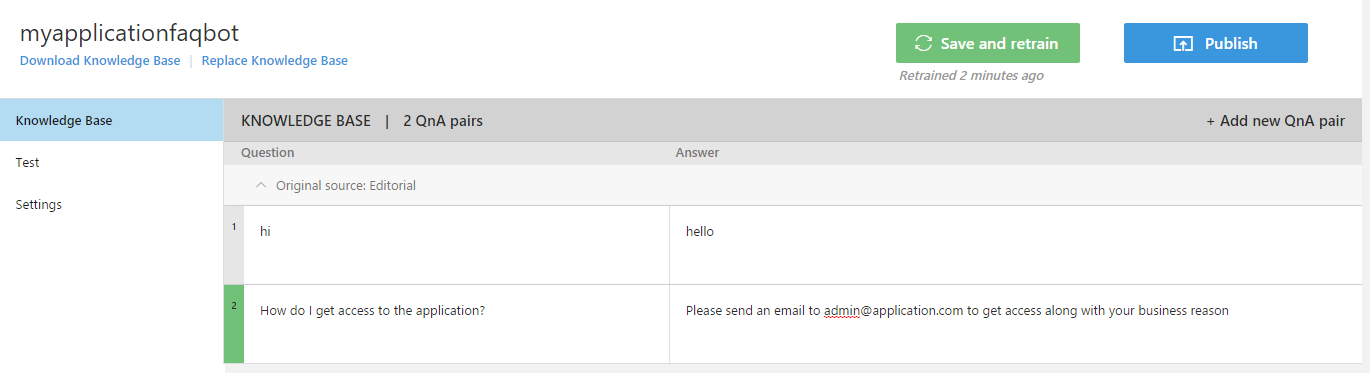Open the Knowledge Base tab
The height and width of the screenshot is (373, 1370).
(x=112, y=120)
